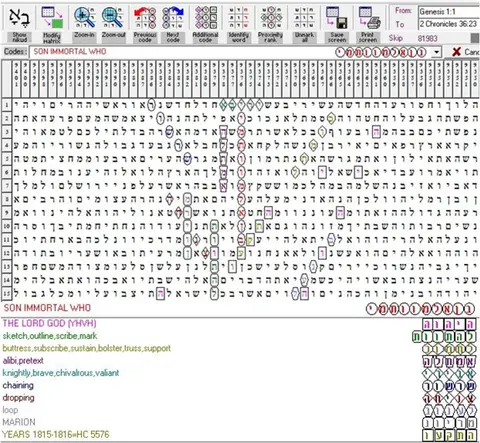
Task: Choose the Unmark all icon
Action: (304, 18)
